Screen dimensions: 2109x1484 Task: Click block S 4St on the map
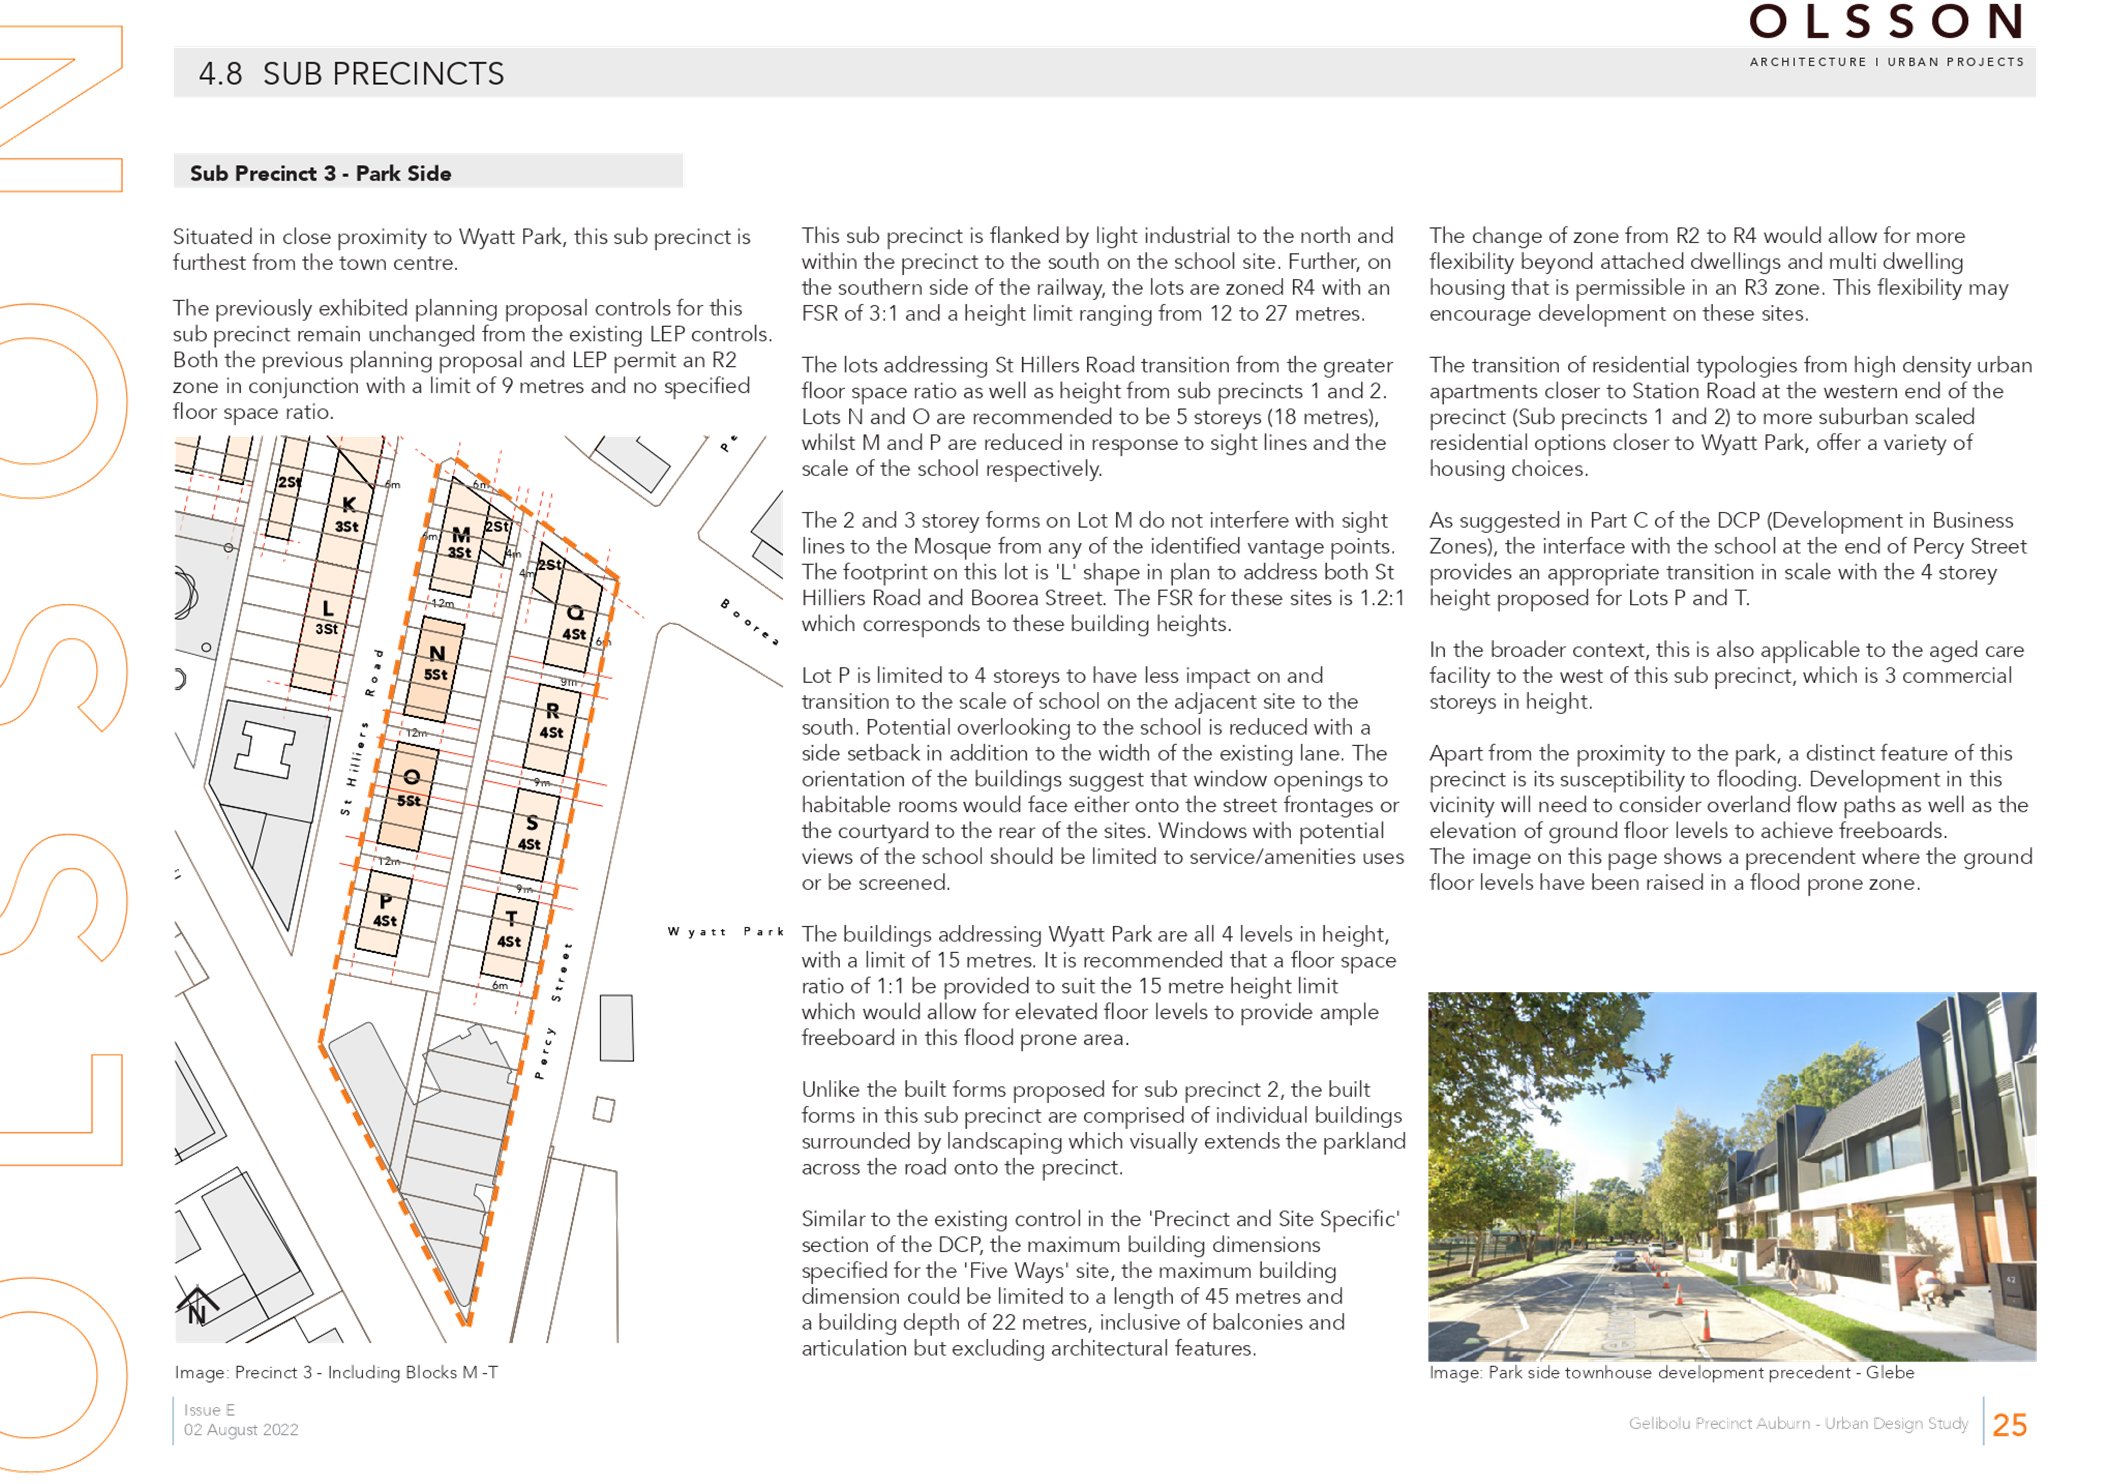point(530,833)
